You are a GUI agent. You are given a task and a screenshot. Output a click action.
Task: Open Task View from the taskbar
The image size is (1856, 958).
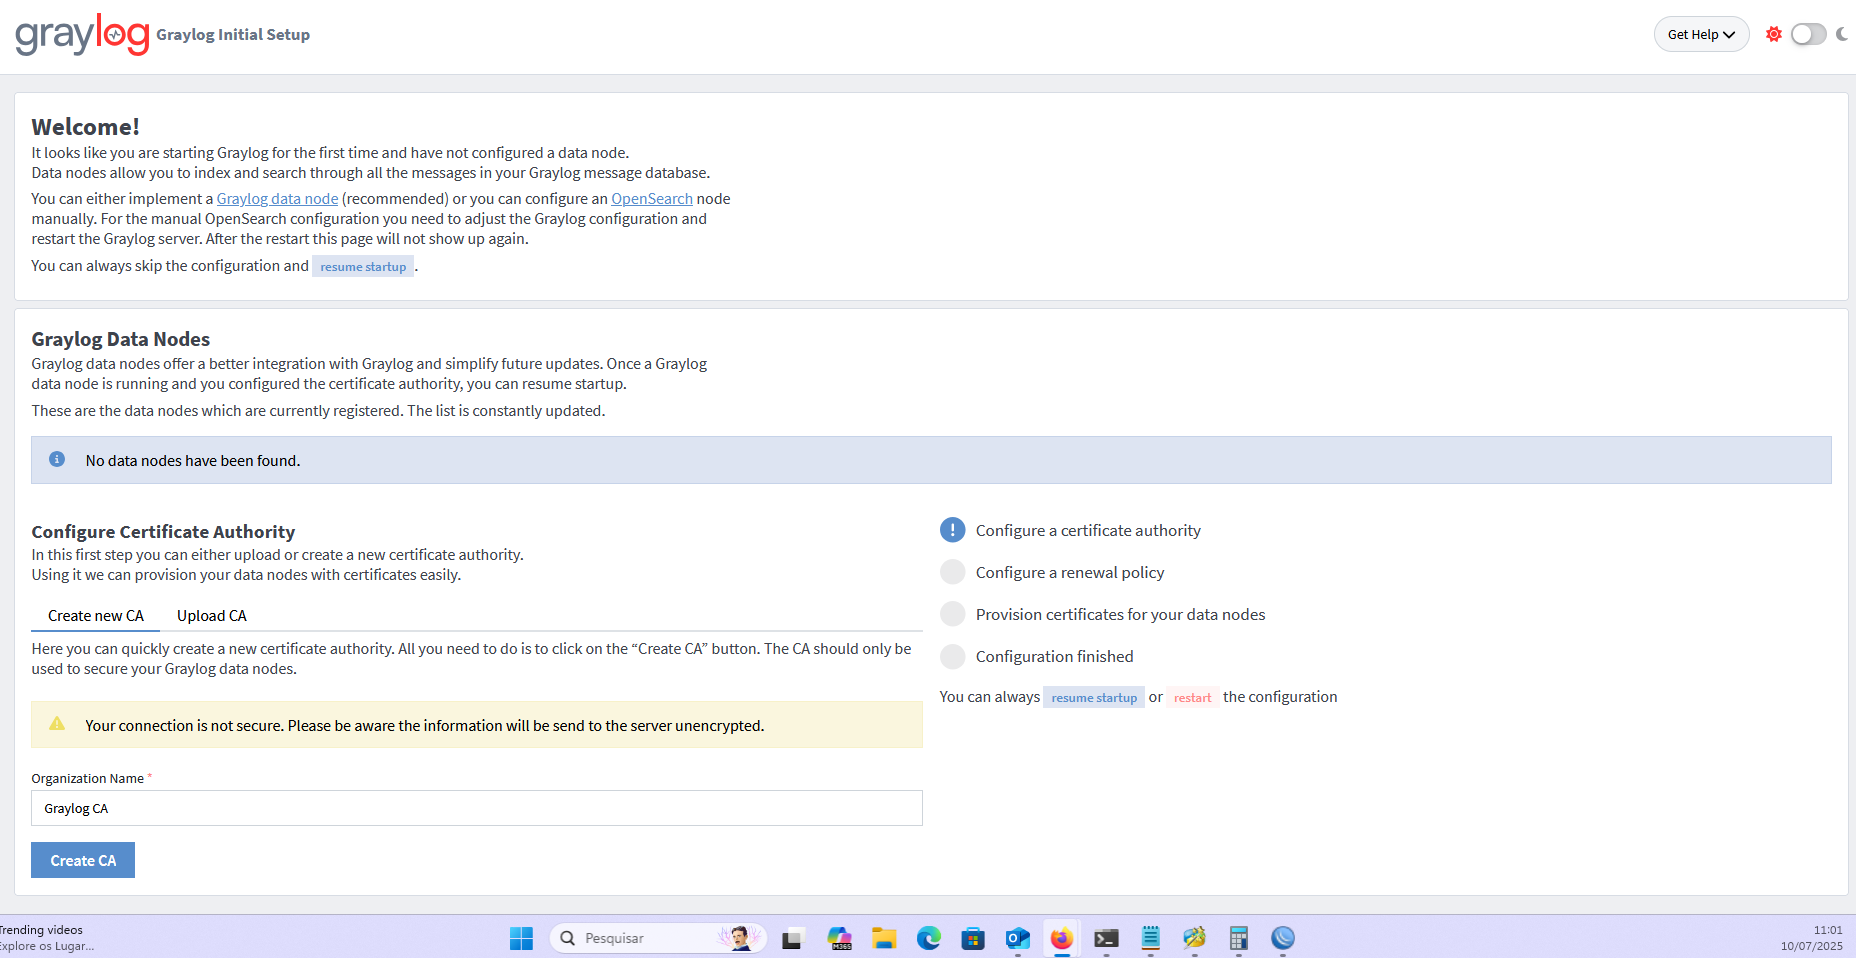click(x=793, y=938)
